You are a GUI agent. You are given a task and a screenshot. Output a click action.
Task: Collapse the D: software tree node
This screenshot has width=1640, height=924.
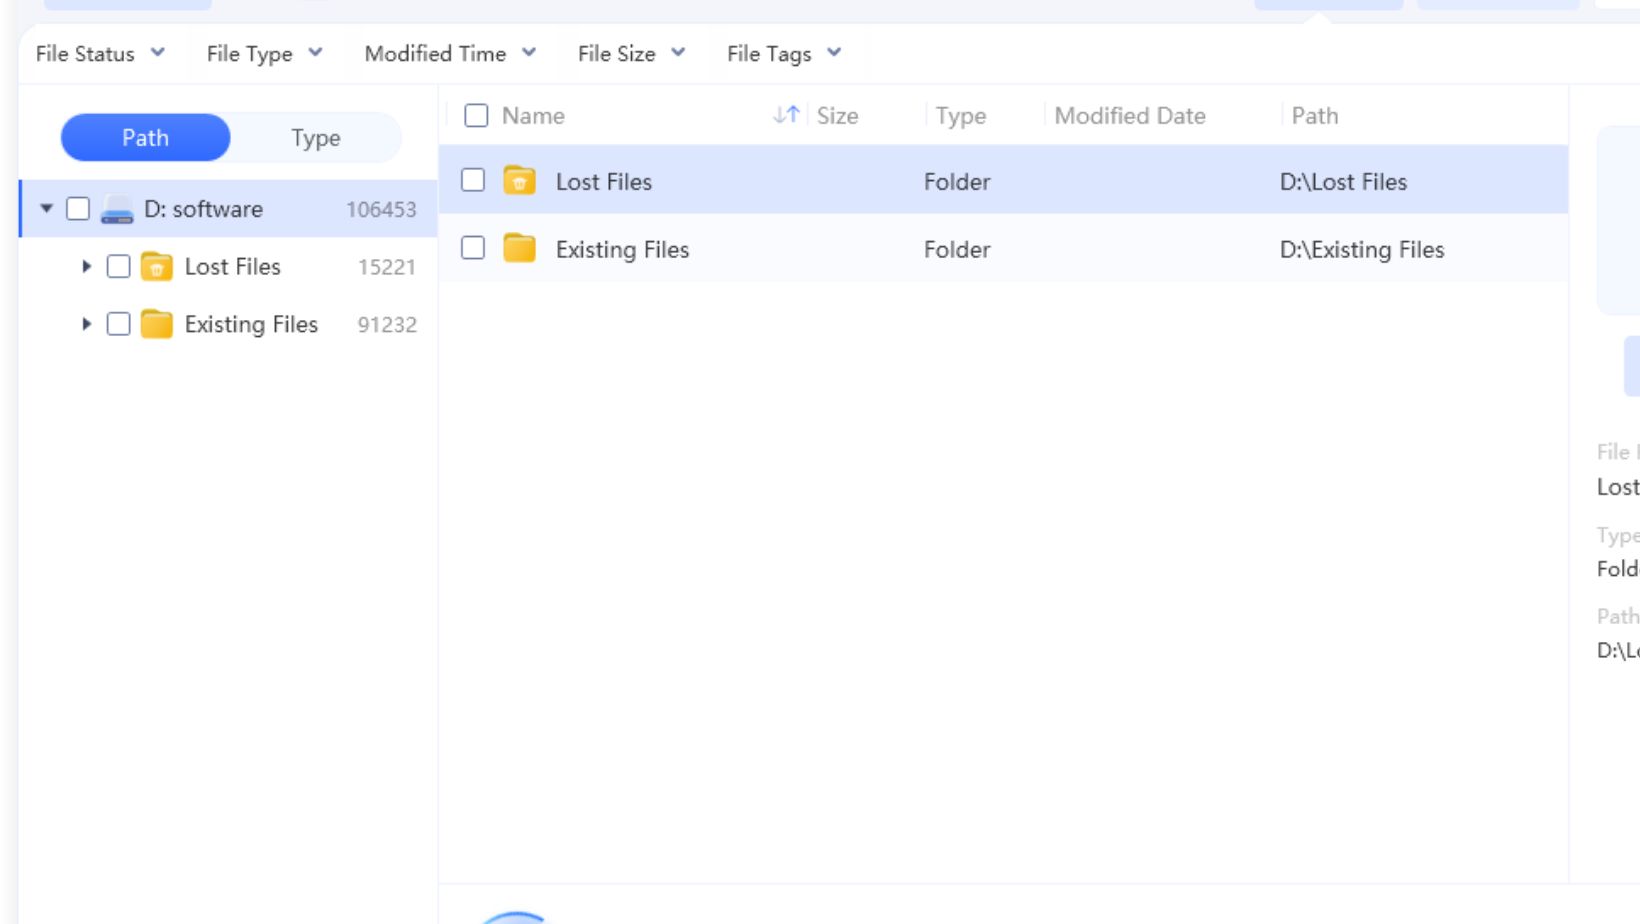46,209
